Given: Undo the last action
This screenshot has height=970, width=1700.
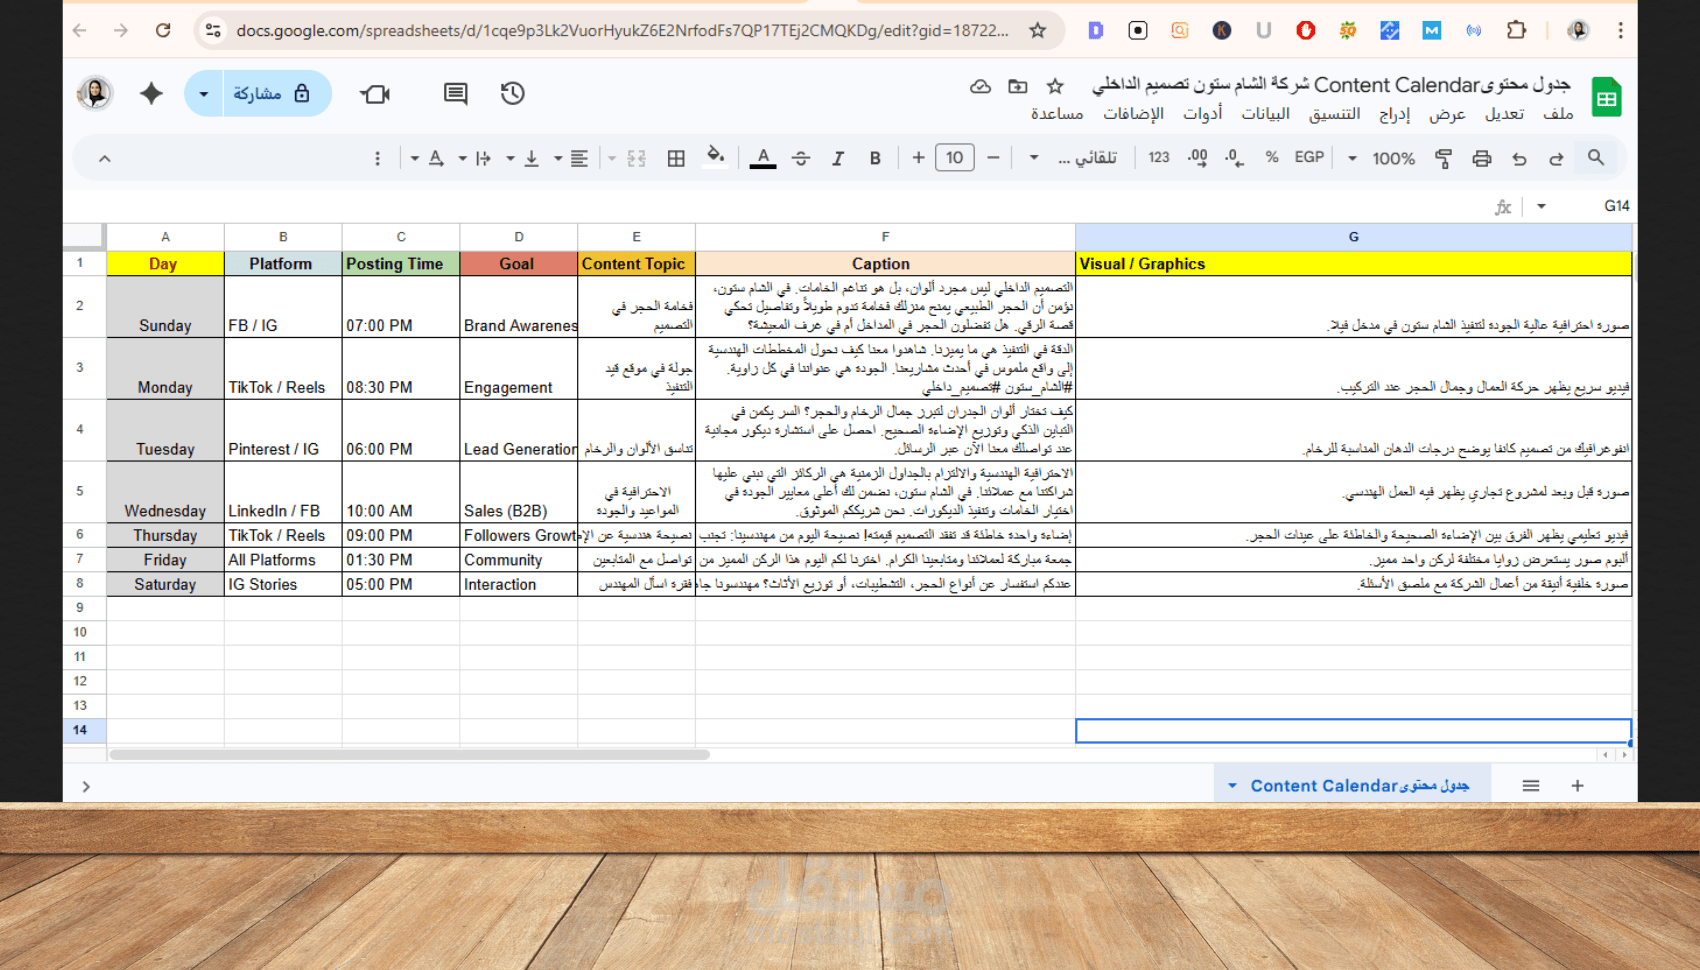Looking at the screenshot, I should [x=1519, y=158].
